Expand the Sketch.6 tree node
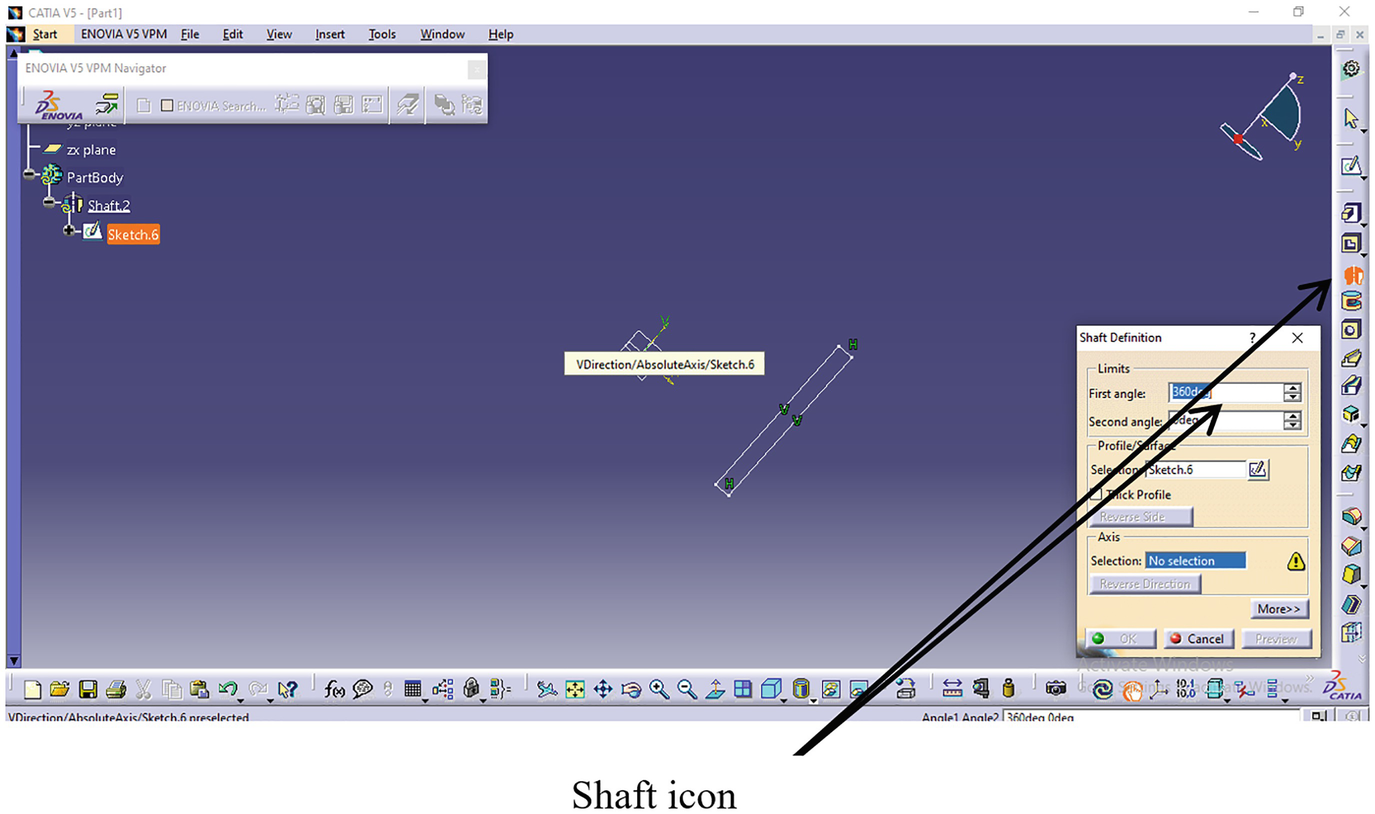 tap(69, 231)
